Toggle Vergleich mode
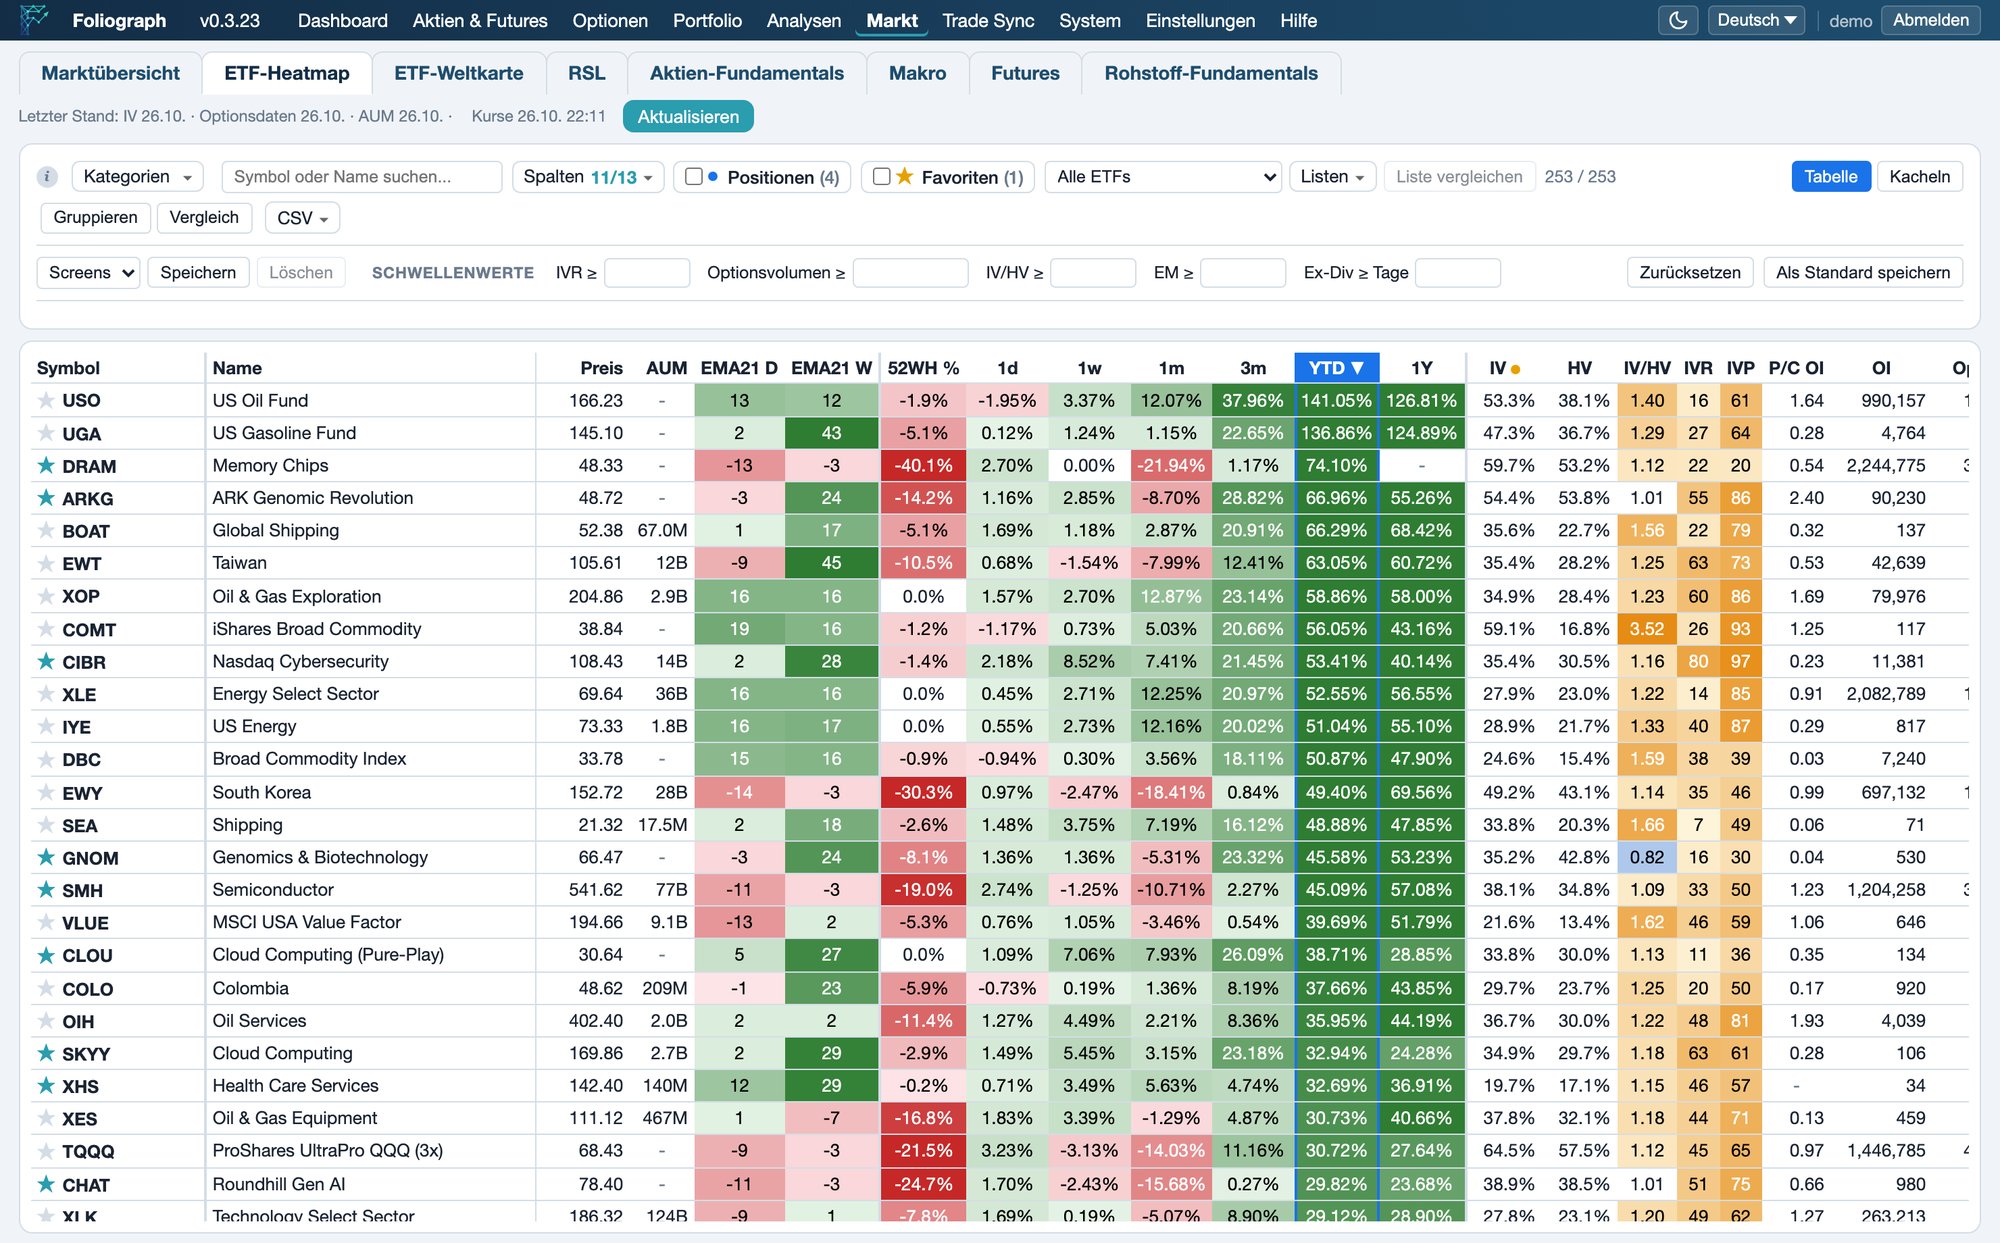 [x=204, y=218]
